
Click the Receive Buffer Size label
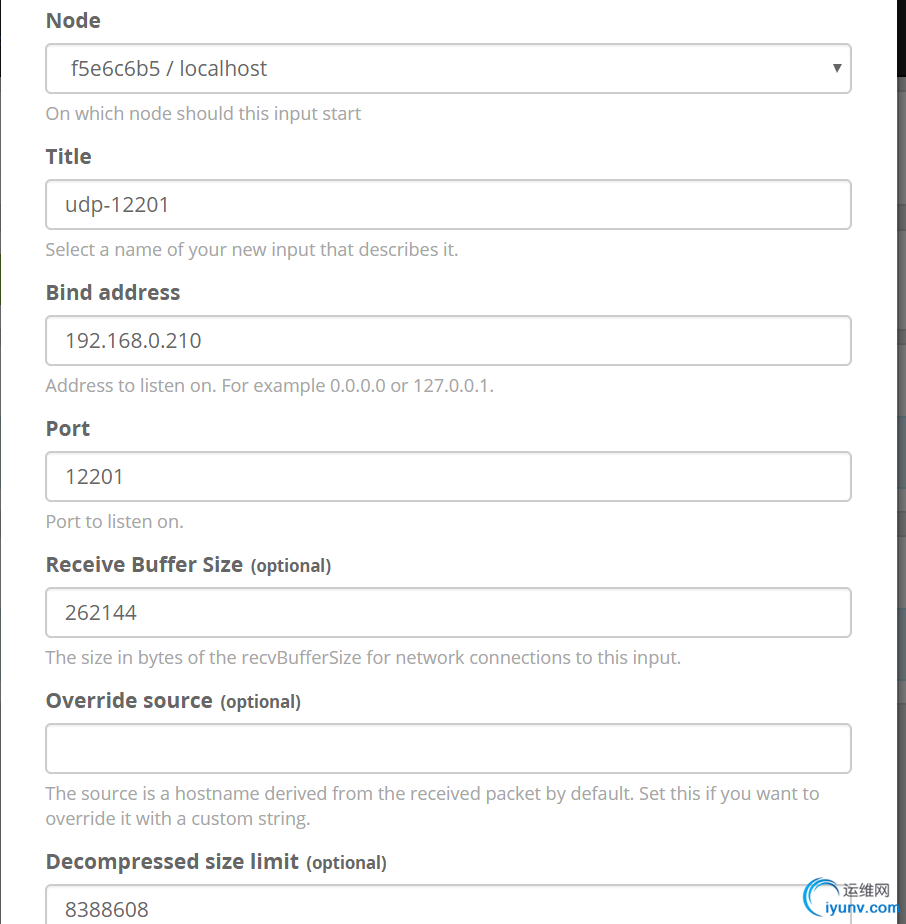click(x=189, y=565)
